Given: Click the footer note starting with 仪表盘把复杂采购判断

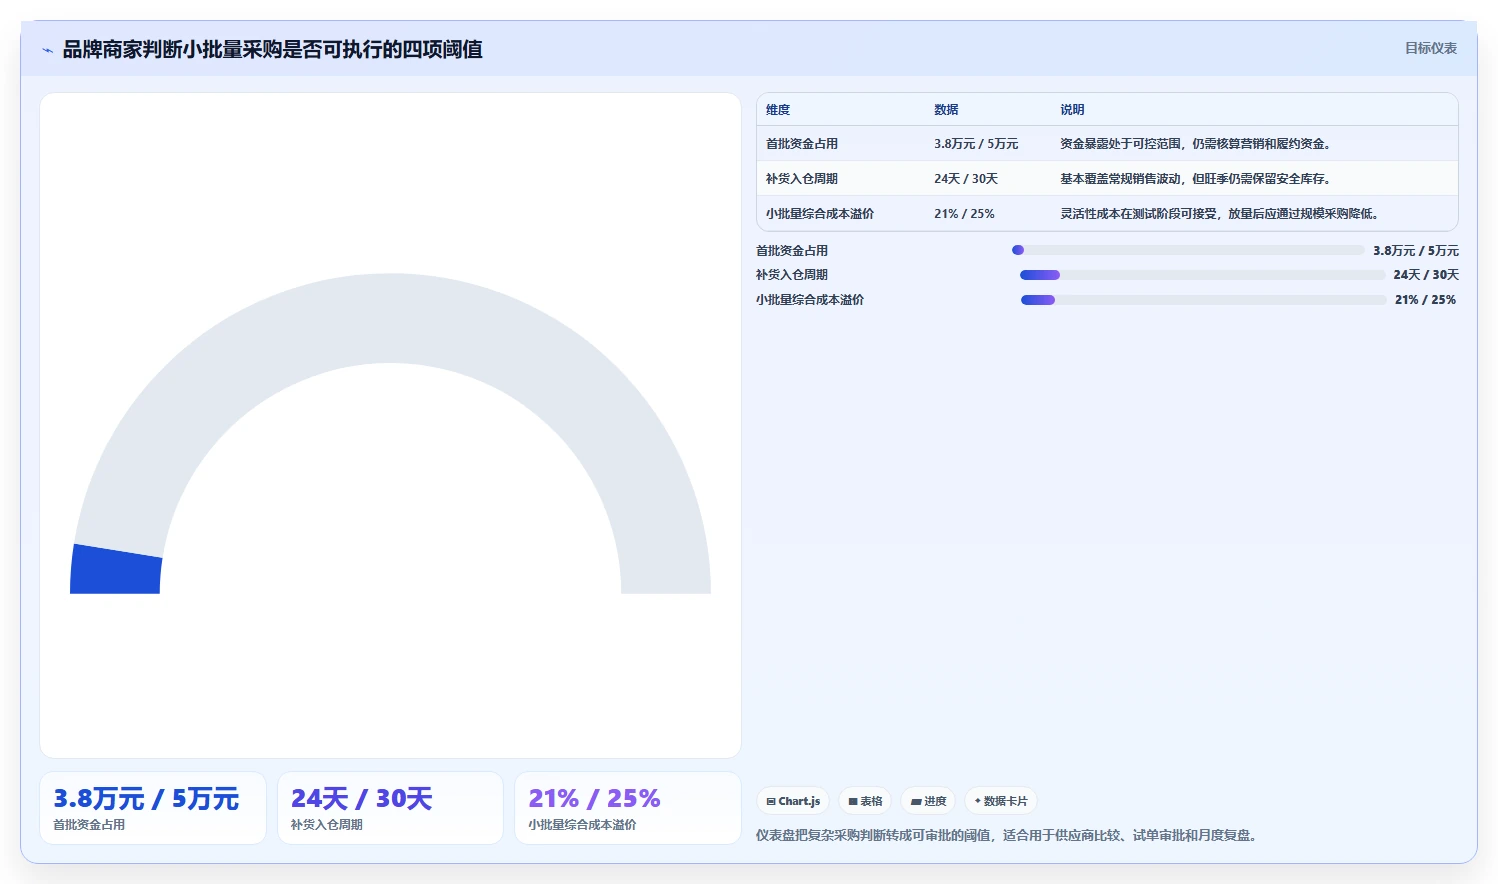Looking at the screenshot, I should 1007,835.
